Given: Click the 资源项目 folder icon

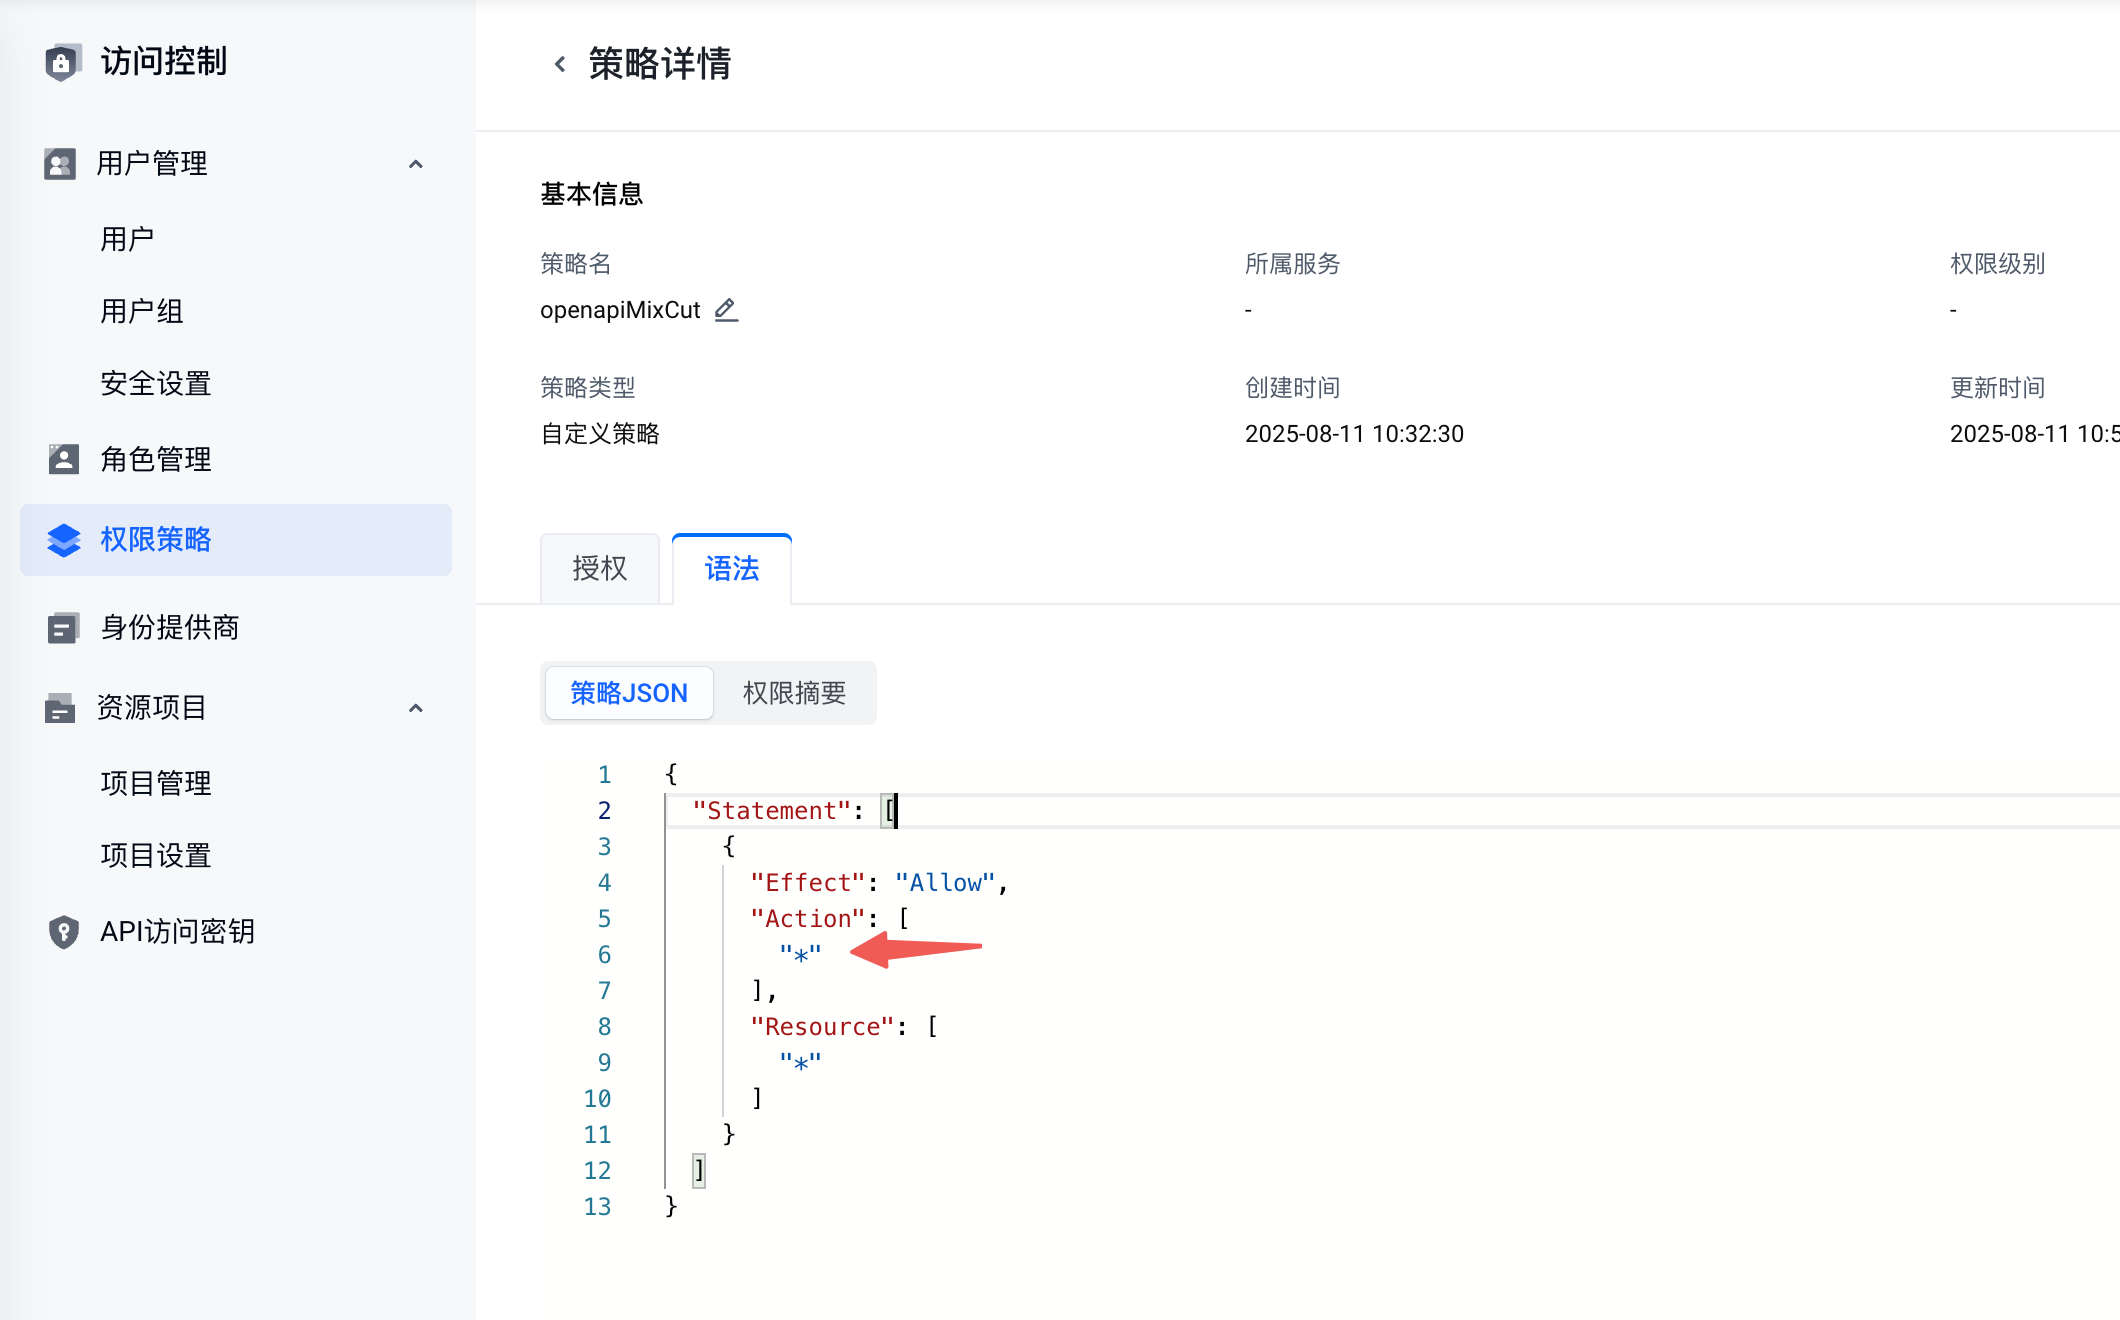Looking at the screenshot, I should click(x=60, y=708).
